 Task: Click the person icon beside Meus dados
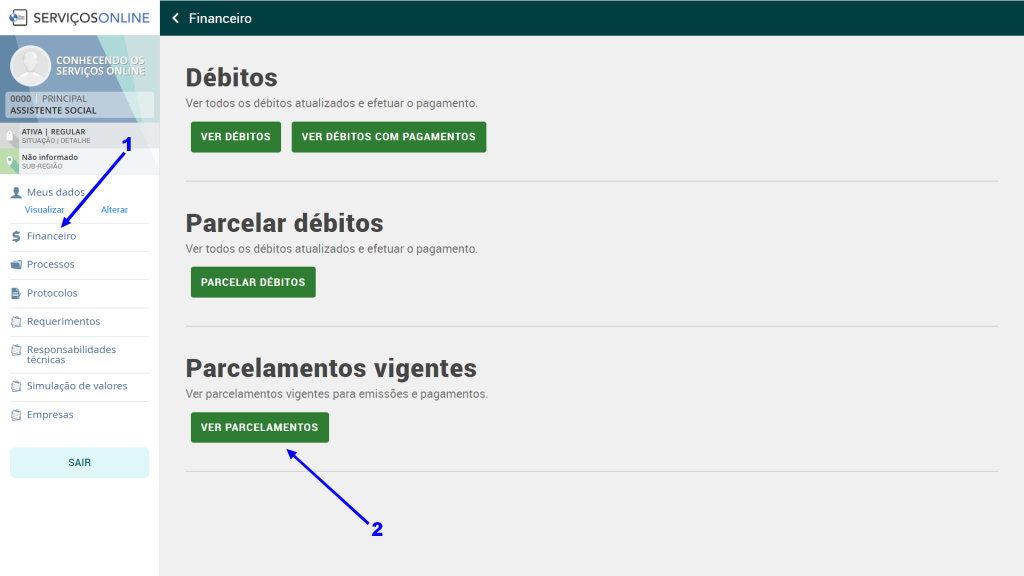tap(16, 192)
